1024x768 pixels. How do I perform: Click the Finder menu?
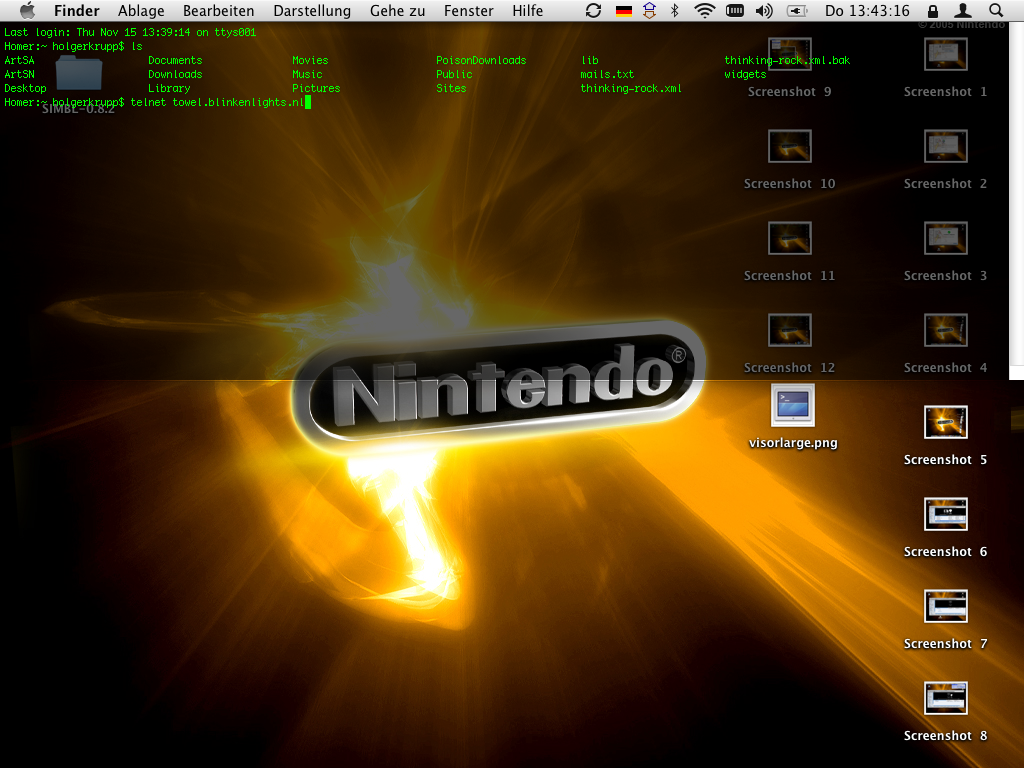point(76,10)
